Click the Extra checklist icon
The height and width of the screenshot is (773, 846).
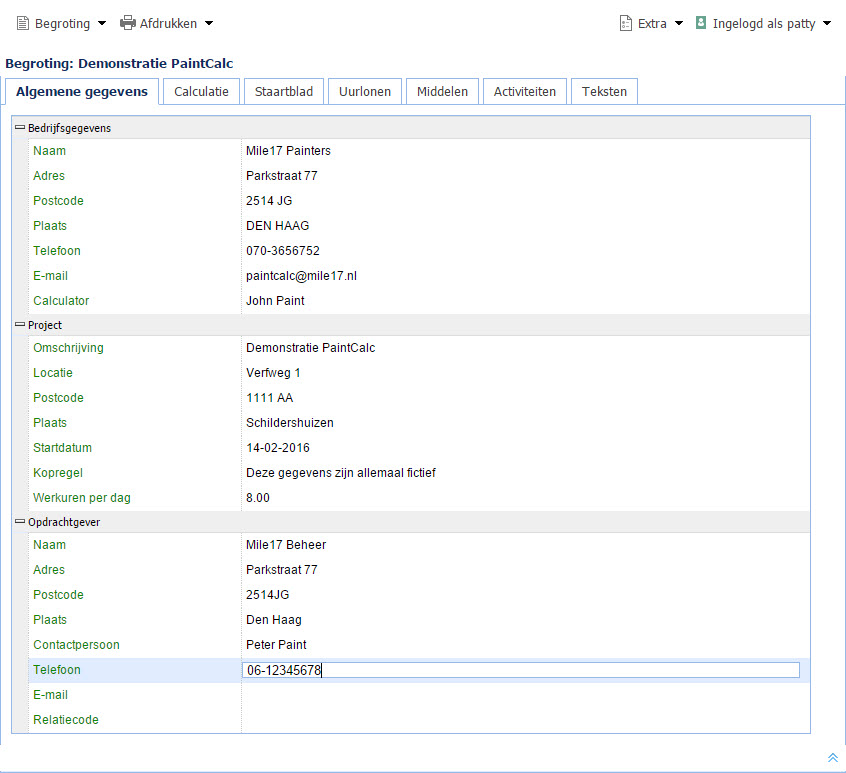[626, 23]
